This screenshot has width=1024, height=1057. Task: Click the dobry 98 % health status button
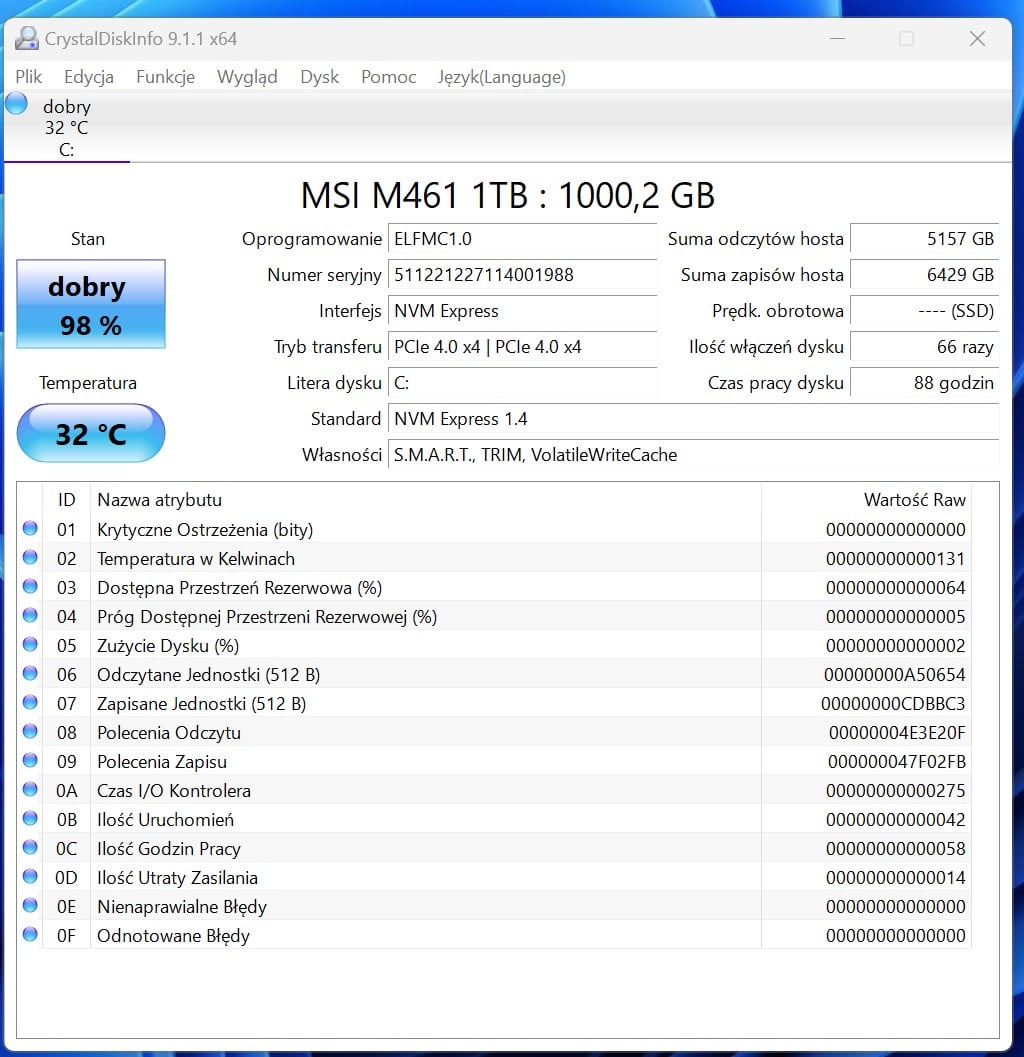91,304
